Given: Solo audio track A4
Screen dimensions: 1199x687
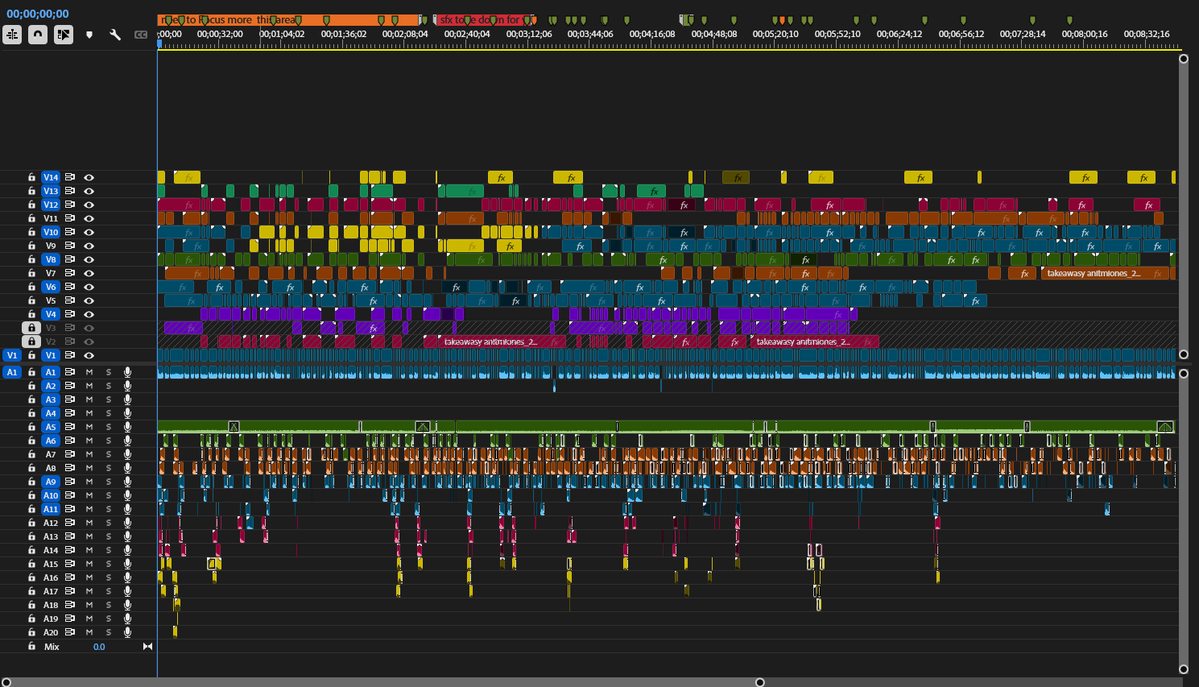Looking at the screenshot, I should point(109,413).
